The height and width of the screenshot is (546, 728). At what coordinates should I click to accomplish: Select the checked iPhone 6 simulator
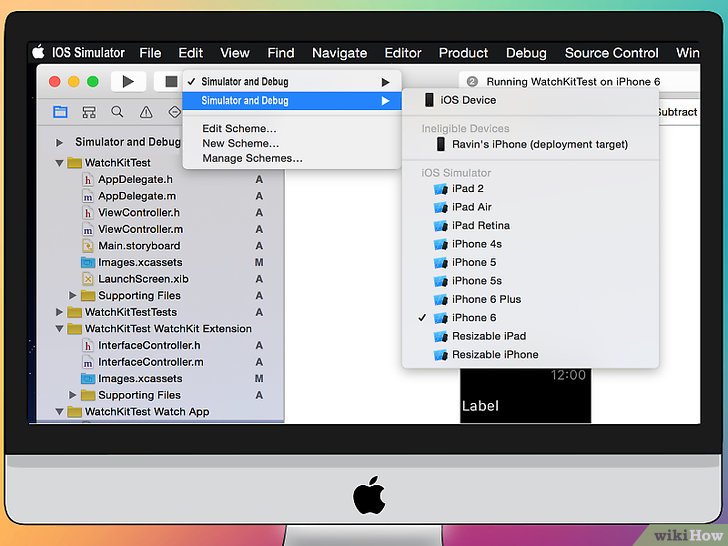coord(474,318)
